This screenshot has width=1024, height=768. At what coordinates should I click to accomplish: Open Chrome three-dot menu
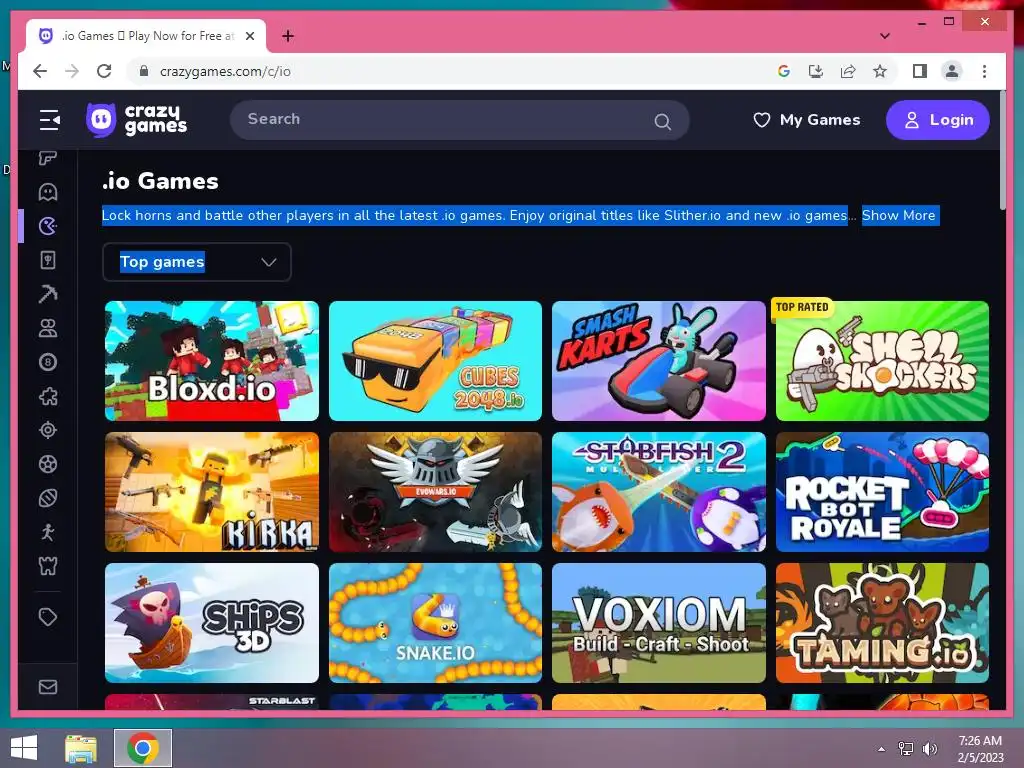pos(984,71)
